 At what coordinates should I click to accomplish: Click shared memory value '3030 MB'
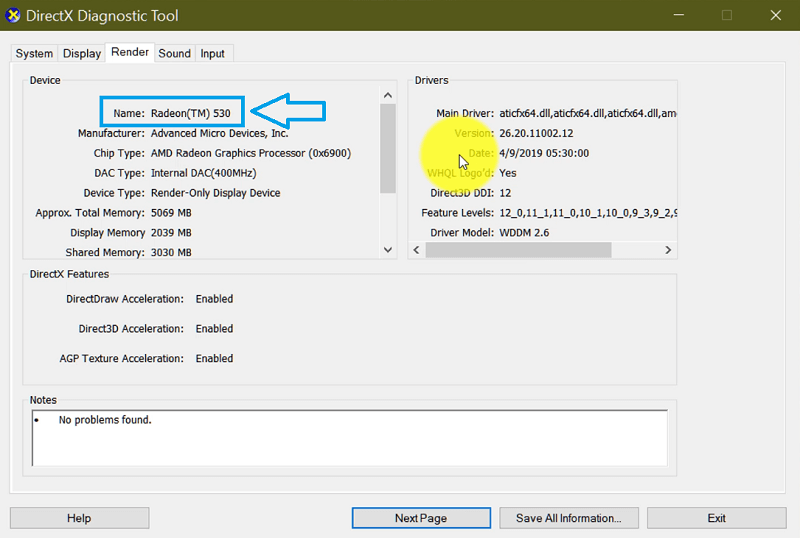coord(171,253)
